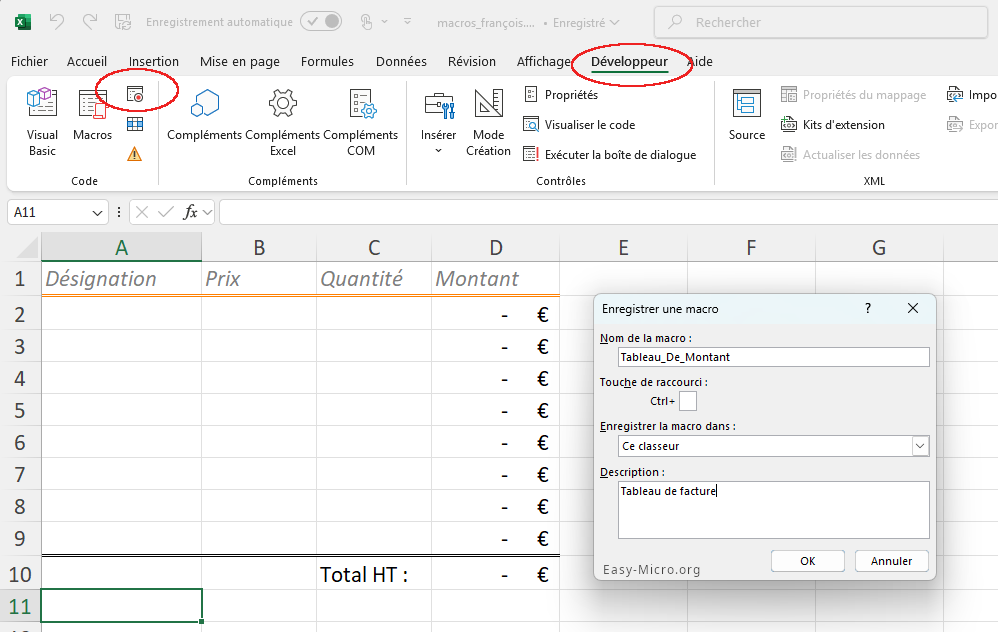Image resolution: width=998 pixels, height=632 pixels.
Task: Click Actualiser les données
Action: 850,155
